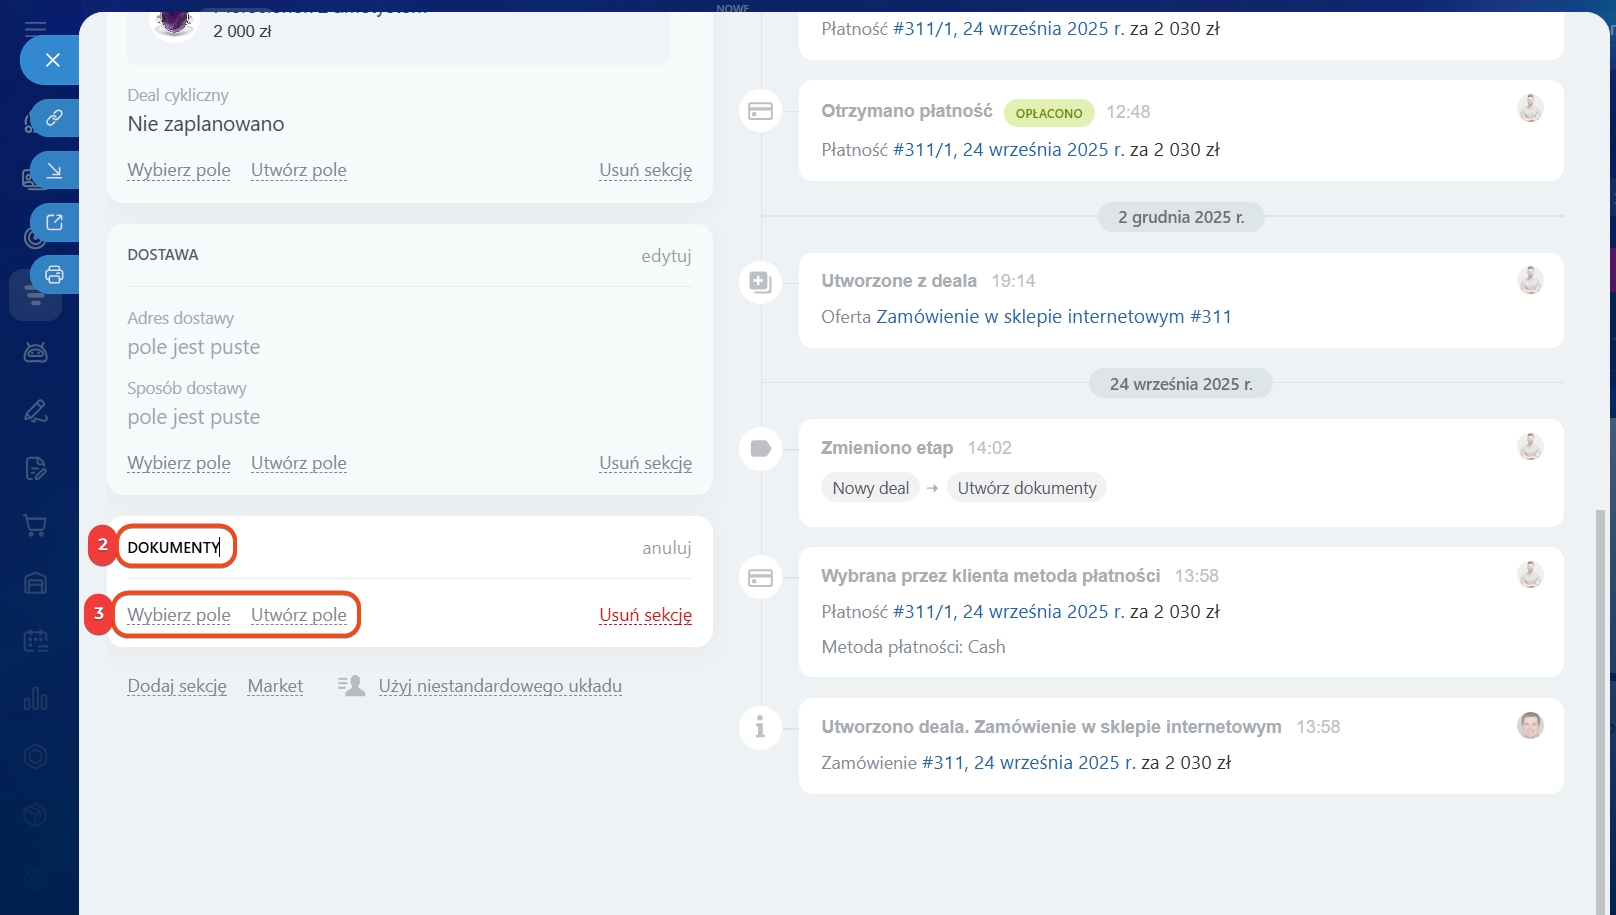Open the deal in a new window
1616x915 pixels.
(x=54, y=222)
